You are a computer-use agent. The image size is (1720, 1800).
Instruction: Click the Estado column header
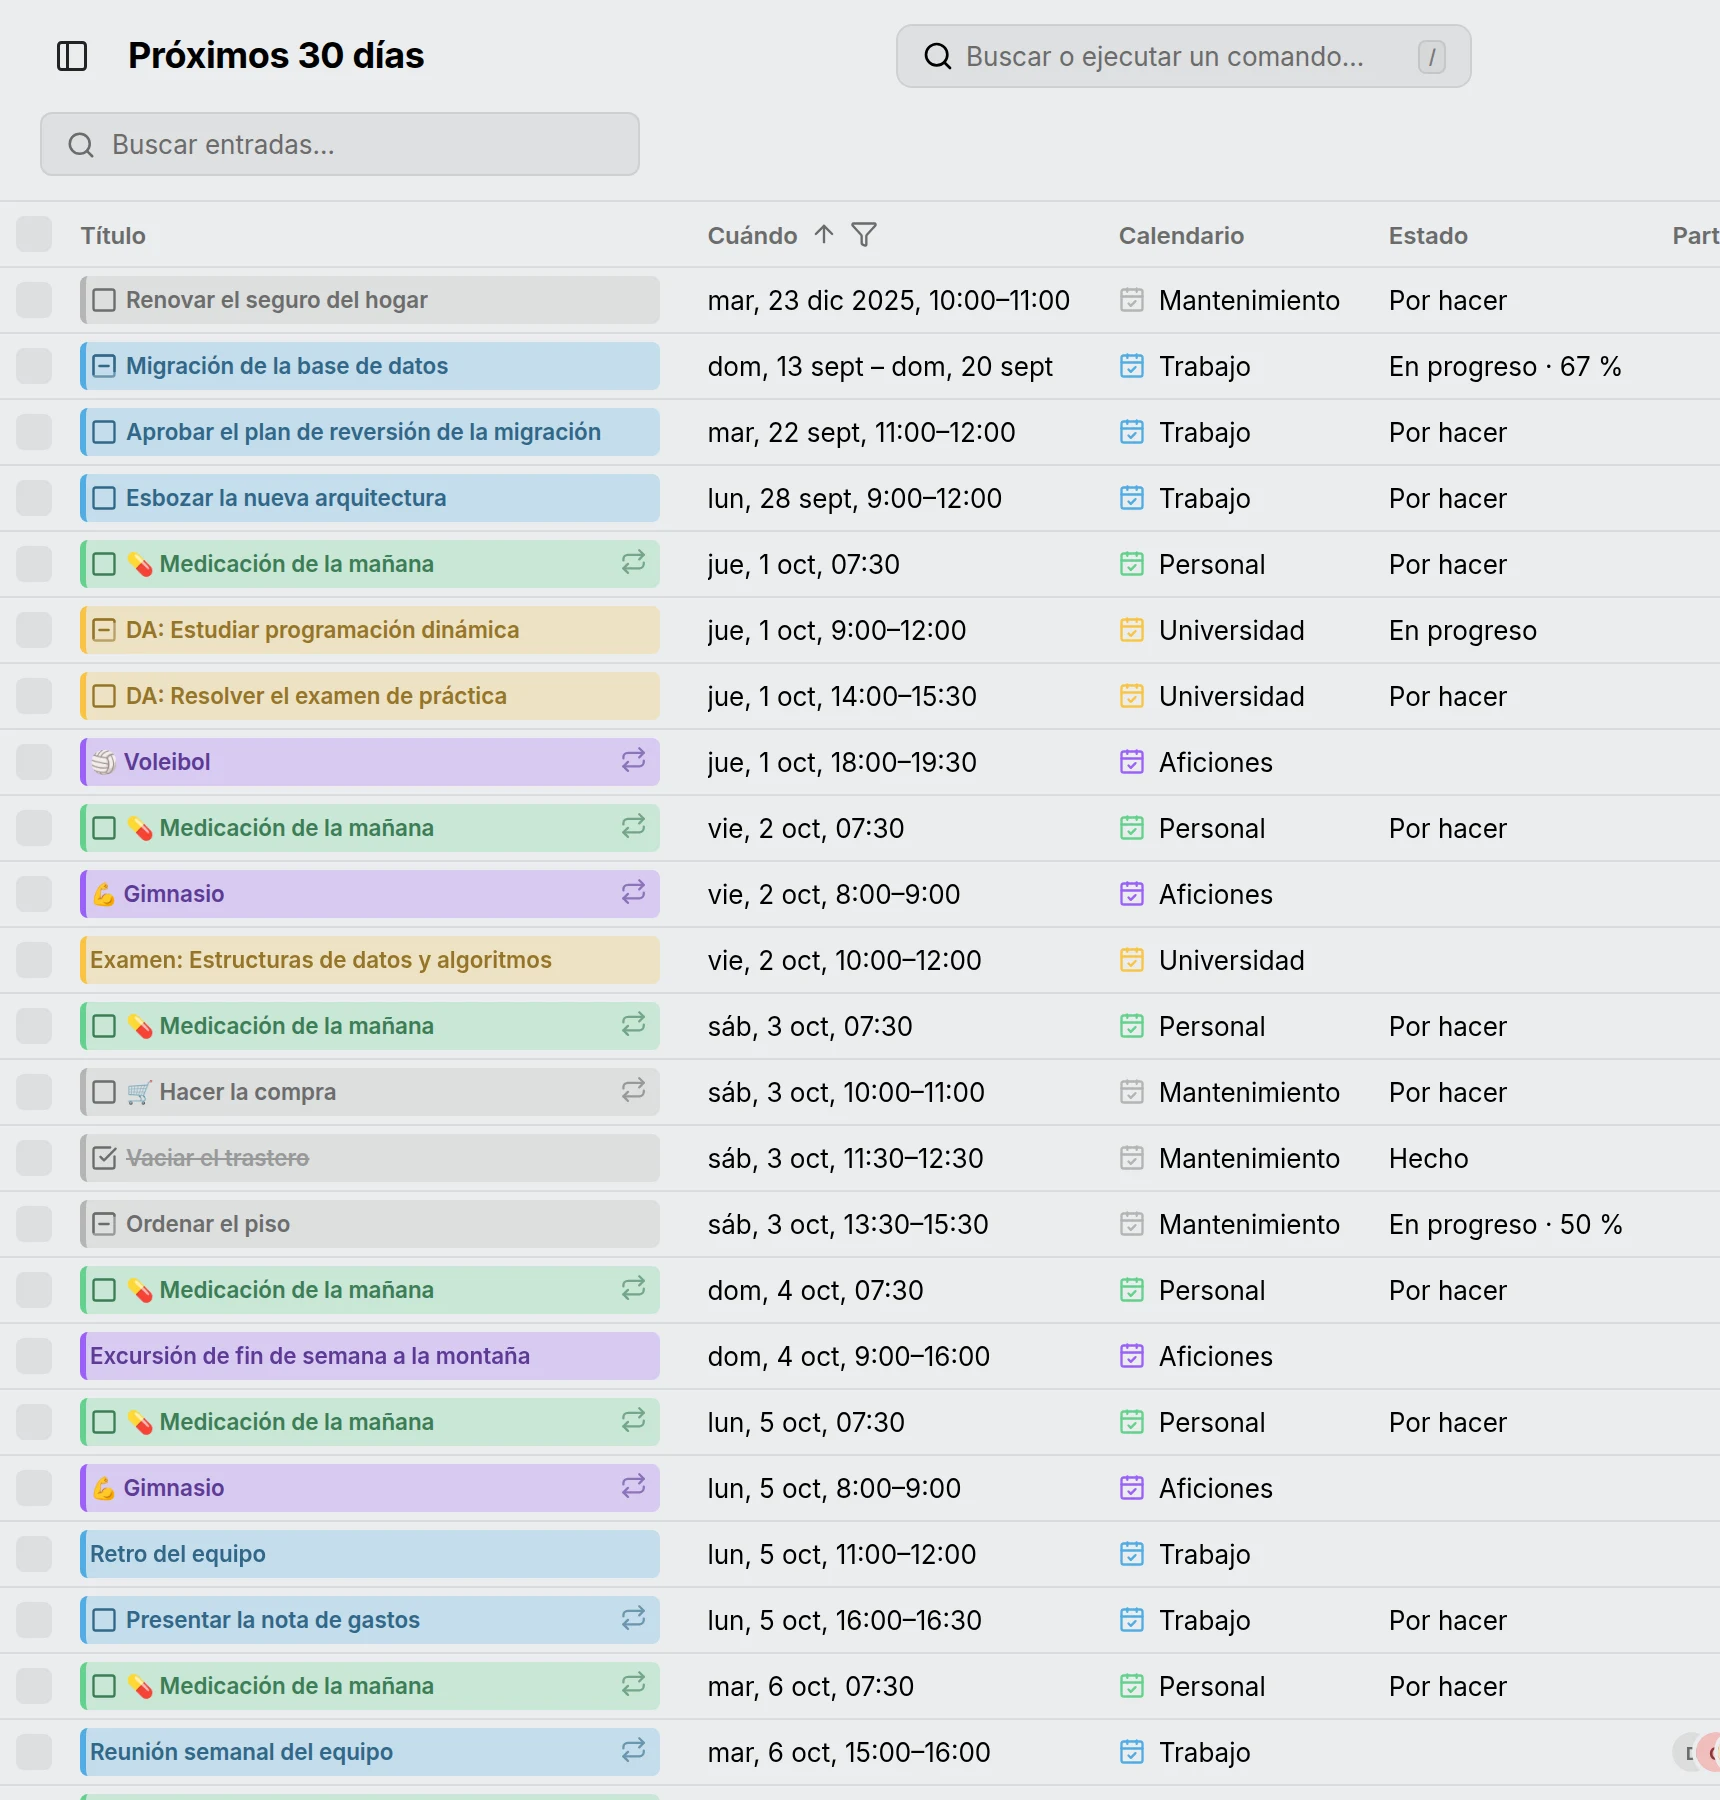point(1428,236)
